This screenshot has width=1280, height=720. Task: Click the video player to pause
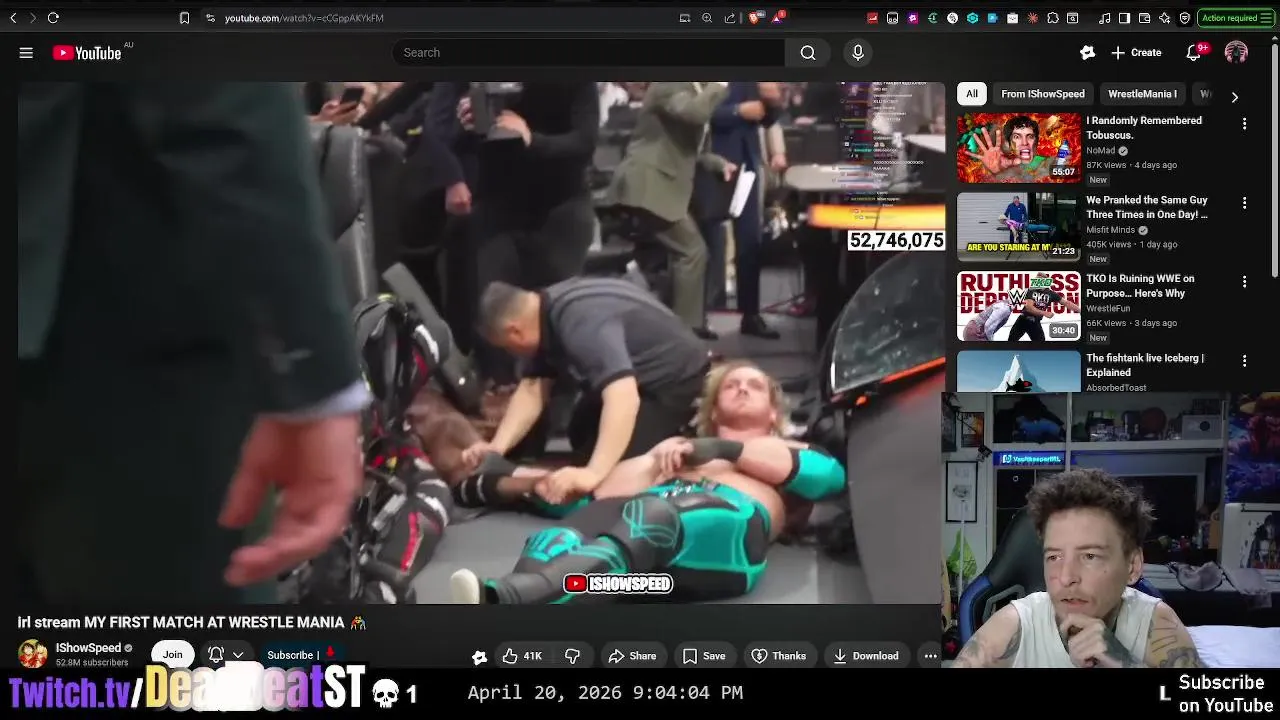click(481, 343)
